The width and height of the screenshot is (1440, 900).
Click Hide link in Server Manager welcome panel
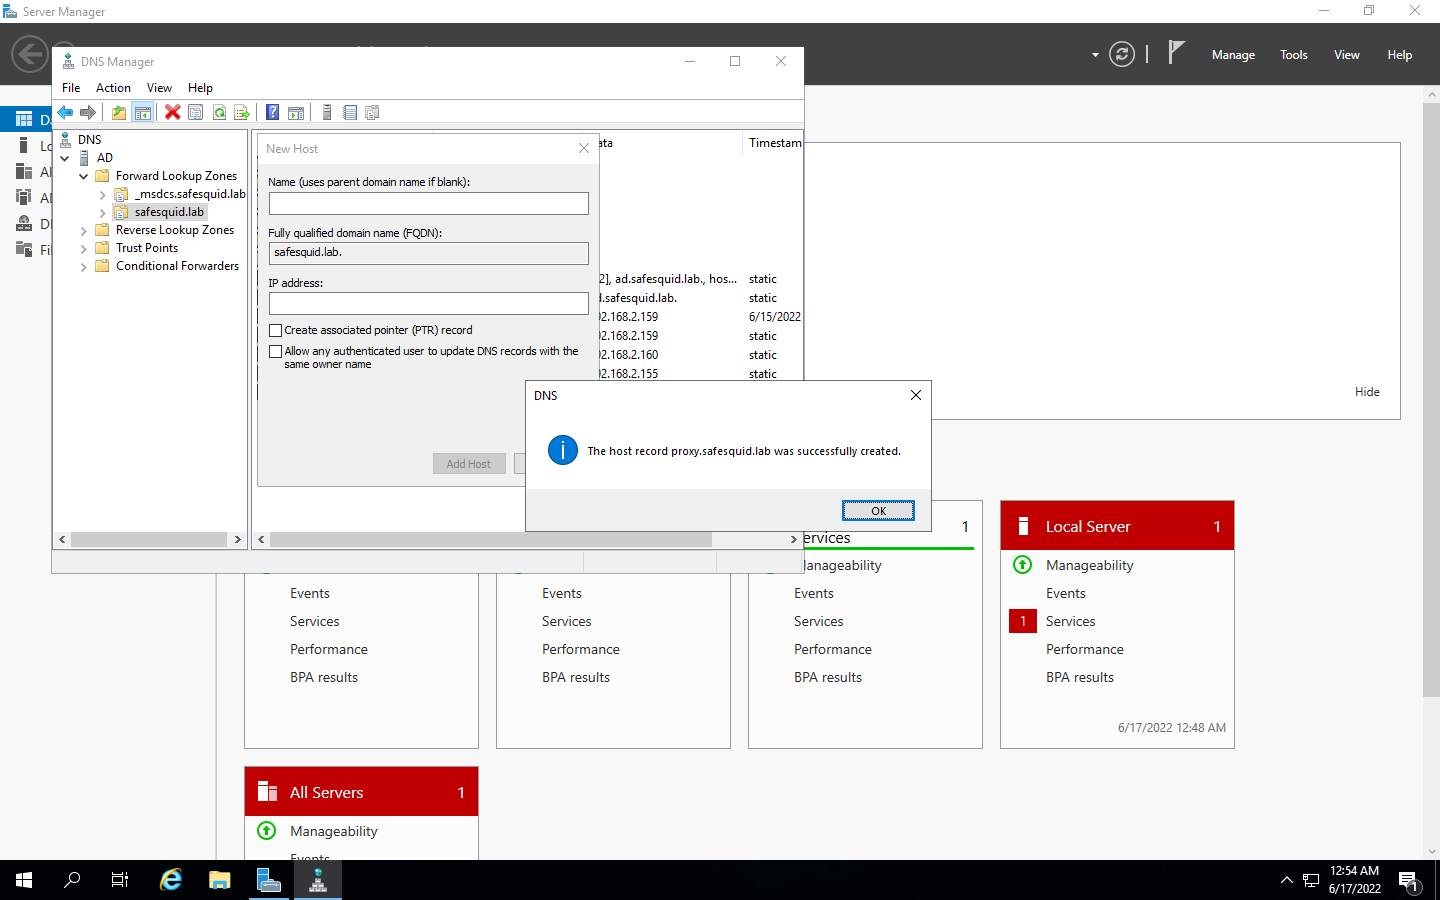pyautogui.click(x=1367, y=392)
